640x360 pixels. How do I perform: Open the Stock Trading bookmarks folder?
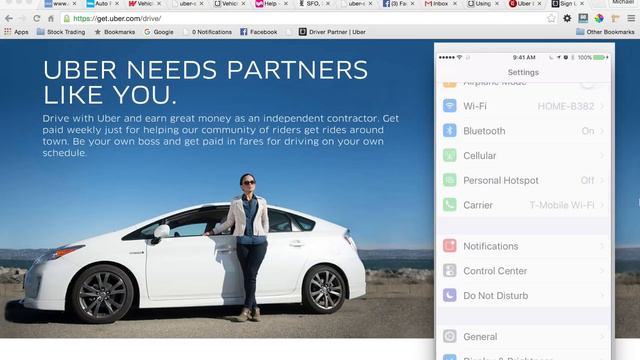coord(61,32)
